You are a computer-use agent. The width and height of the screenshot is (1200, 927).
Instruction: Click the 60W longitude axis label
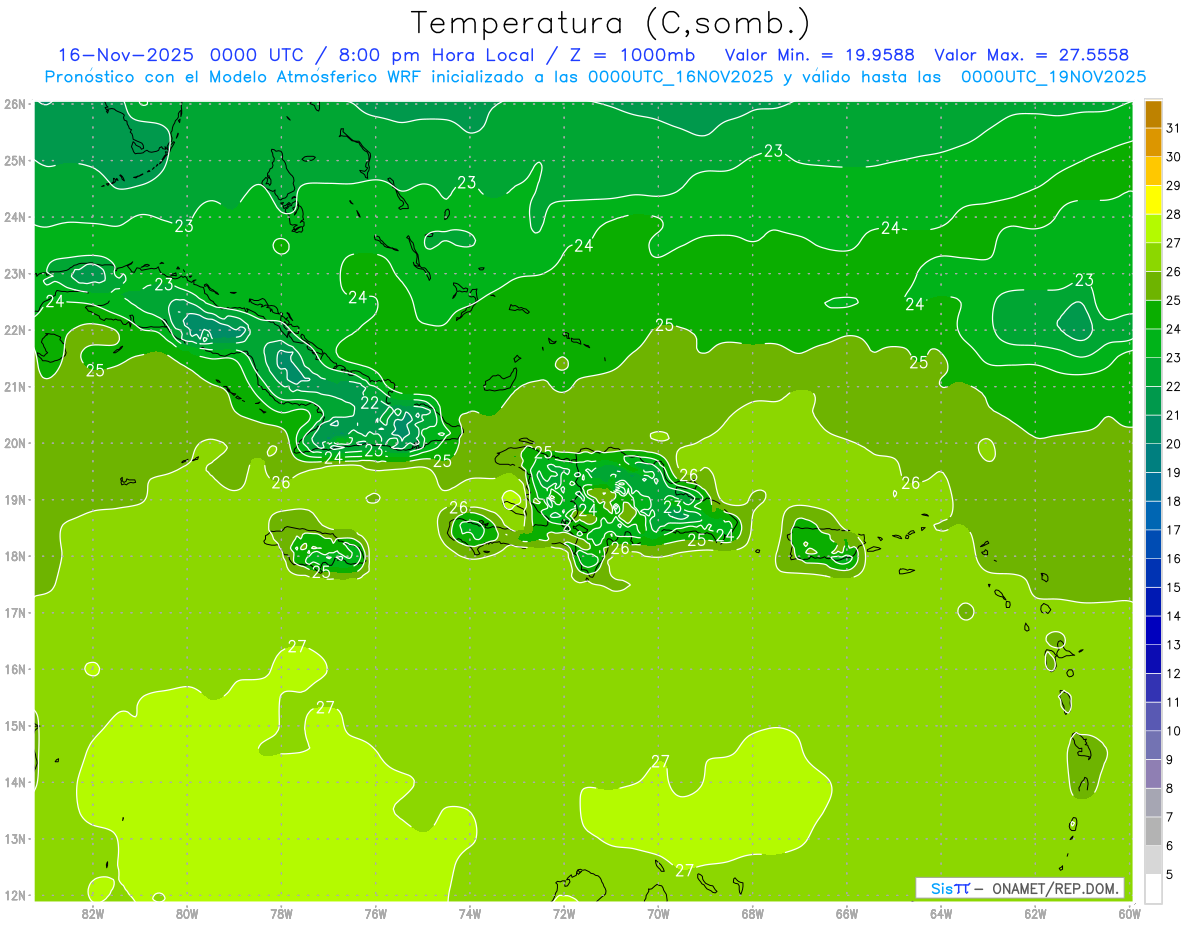pos(1129,913)
